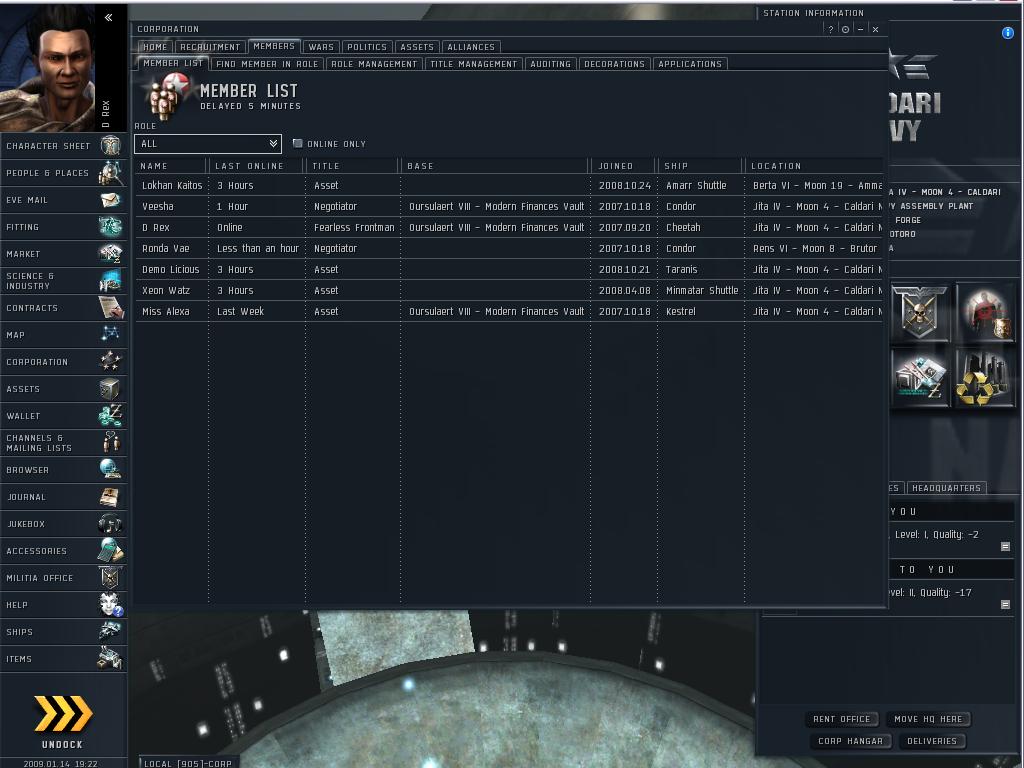Sort members by the Last Online column header
Viewport: 1024px width, 768px height.
click(x=257, y=166)
